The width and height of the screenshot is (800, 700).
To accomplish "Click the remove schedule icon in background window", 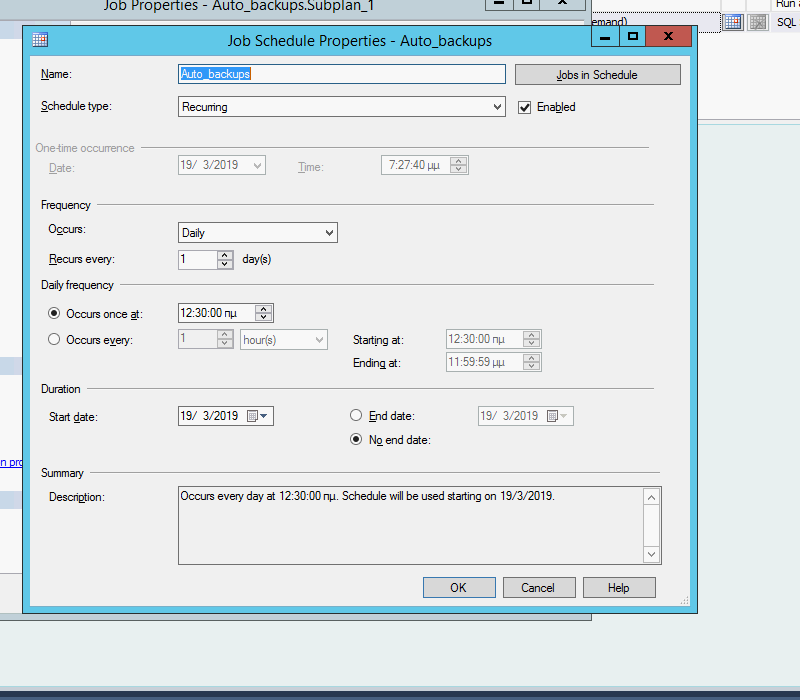I will pos(758,22).
